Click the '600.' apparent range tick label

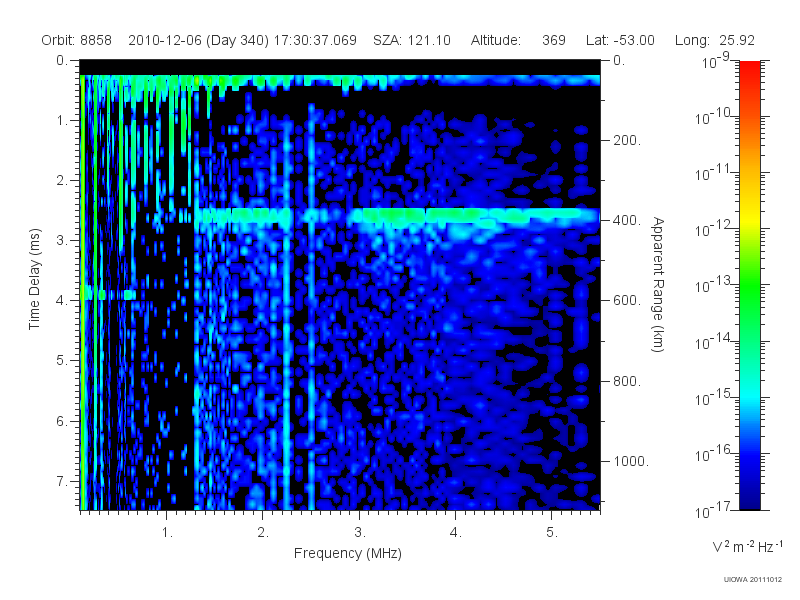pos(627,301)
